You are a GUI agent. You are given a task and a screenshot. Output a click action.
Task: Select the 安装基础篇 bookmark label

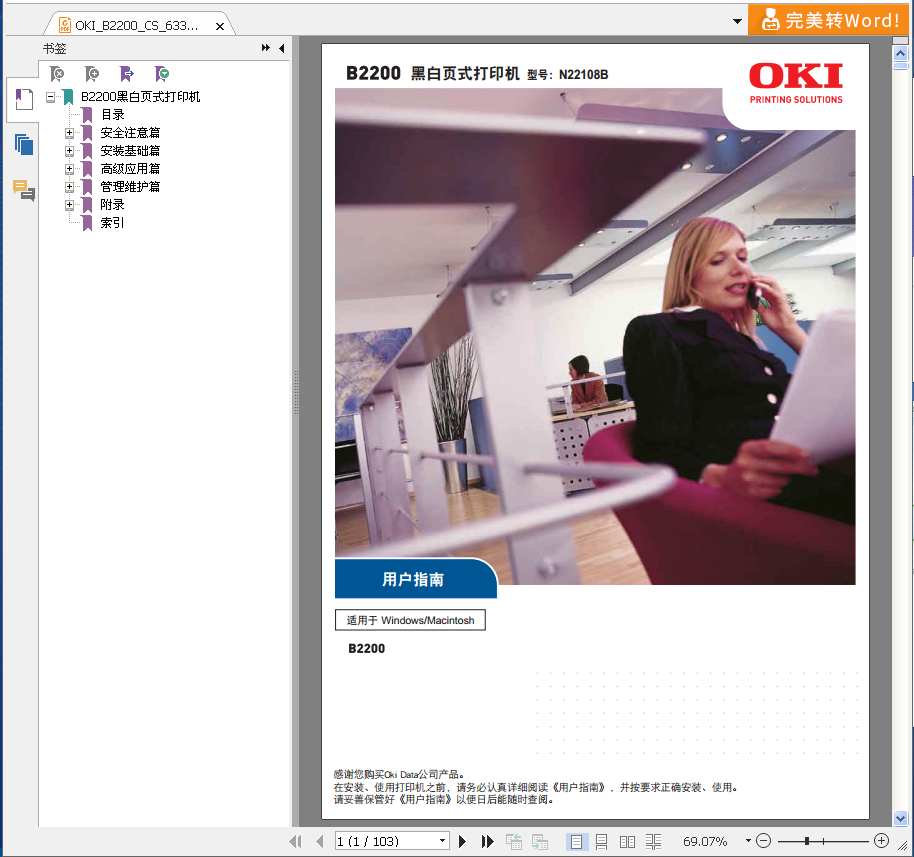pos(130,151)
